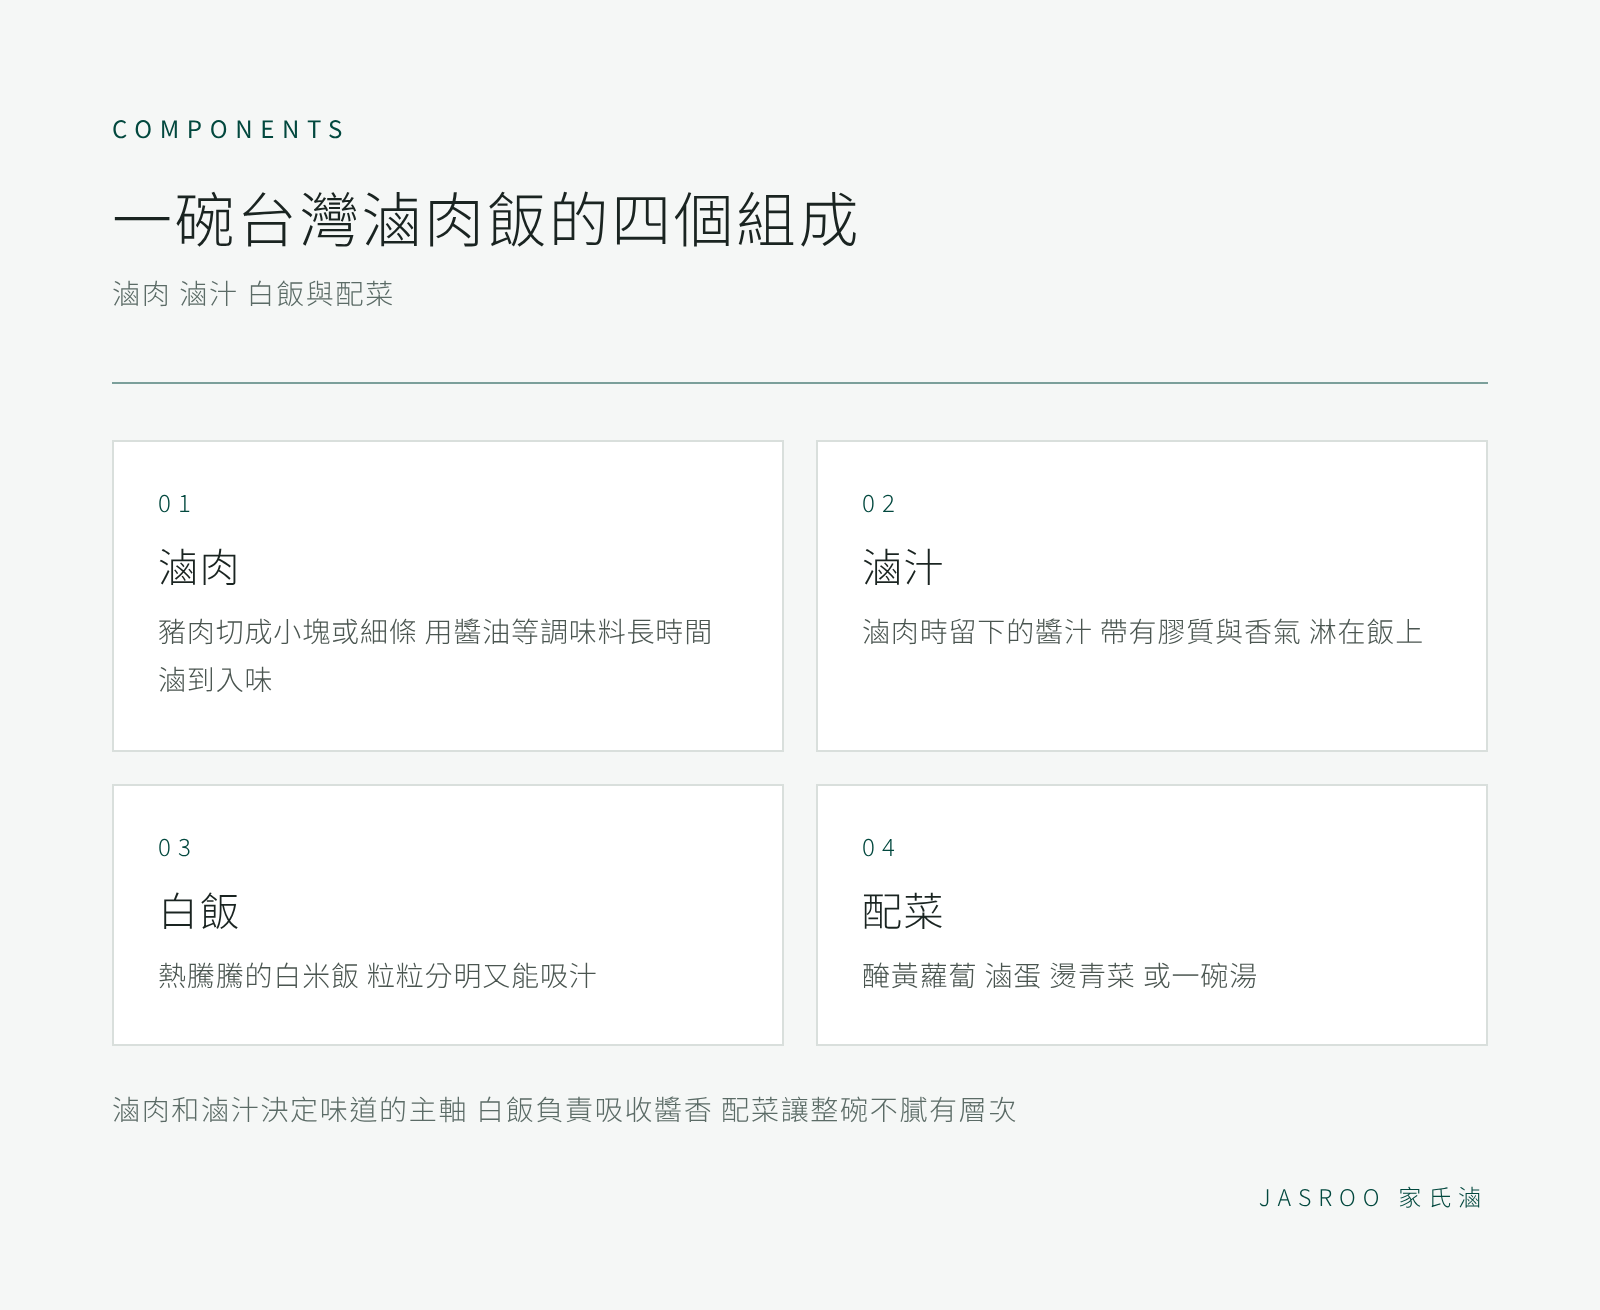Click the JASROO 家氏滷 brand footer

click(x=1370, y=1198)
